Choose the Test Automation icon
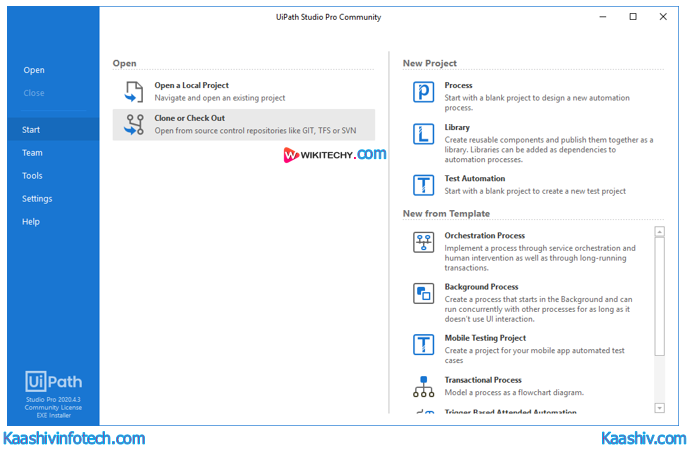695x452 pixels. (423, 184)
